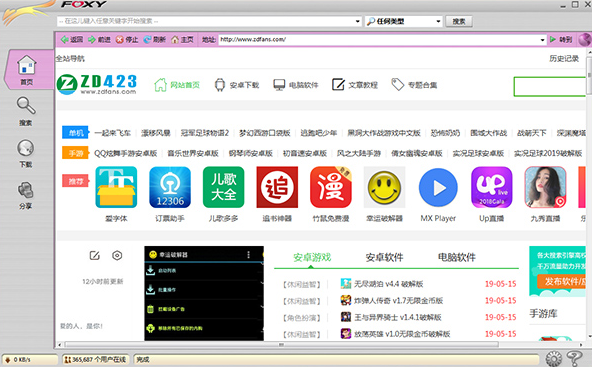Click the three-dot menu in 幸运破解器 screenshot
Viewport: 592px width, 367px height.
click(248, 254)
